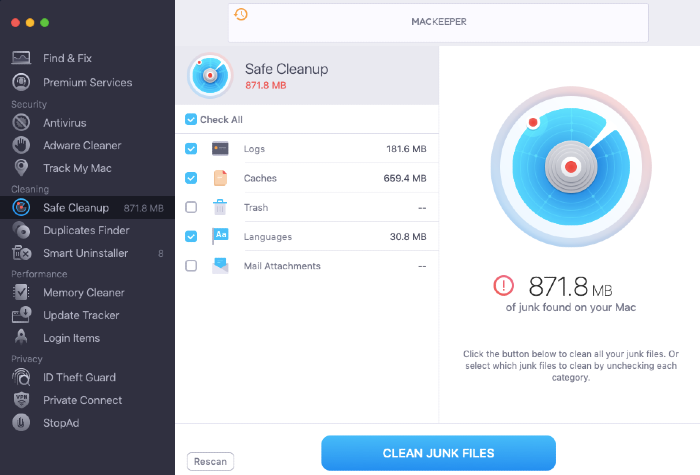Open Smart Uninstaller label
Viewport: 700px width, 475px height.
point(86,253)
